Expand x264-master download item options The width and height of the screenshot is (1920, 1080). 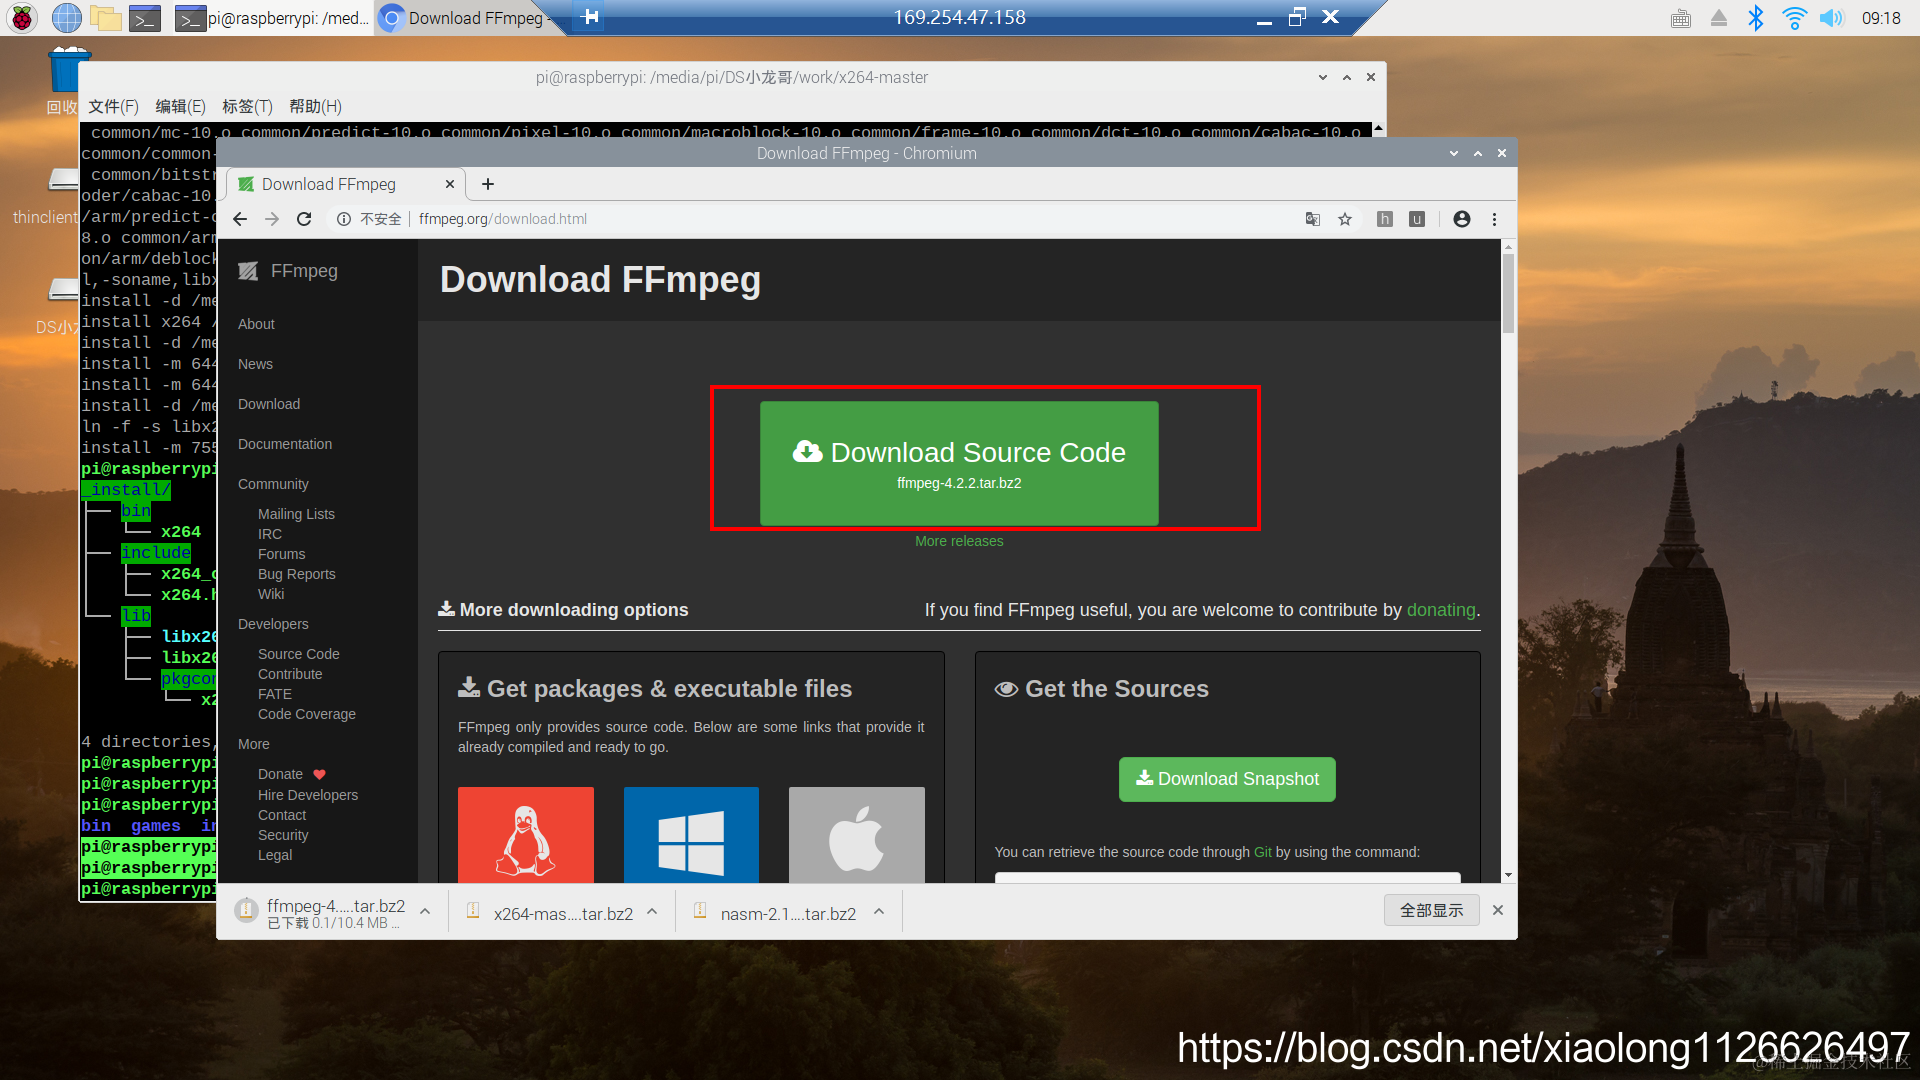coord(652,911)
